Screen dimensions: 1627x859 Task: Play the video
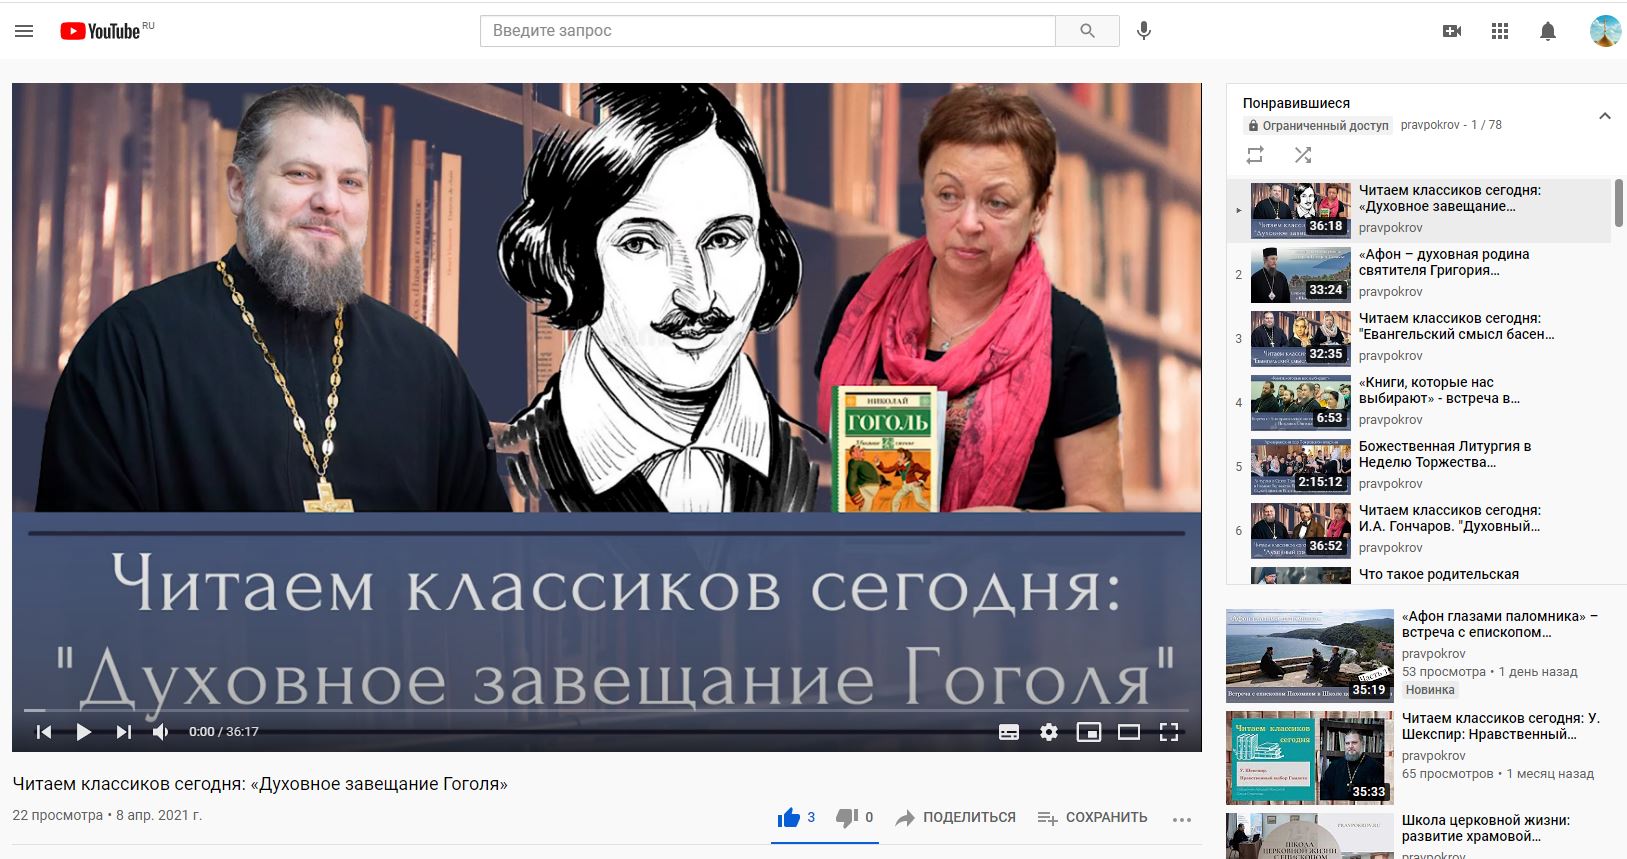pyautogui.click(x=84, y=732)
